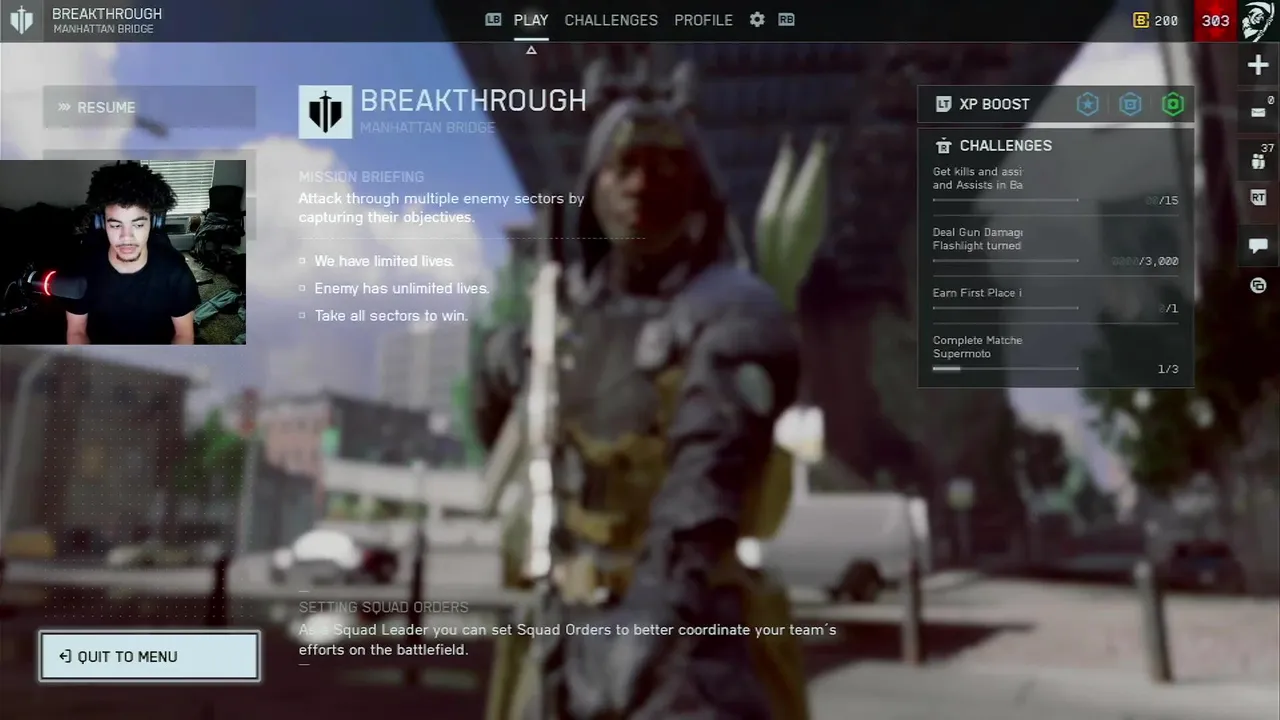Image resolution: width=1280 pixels, height=720 pixels.
Task: Select the 'Deal Gun Damage' challenge
Action: [1055, 246]
